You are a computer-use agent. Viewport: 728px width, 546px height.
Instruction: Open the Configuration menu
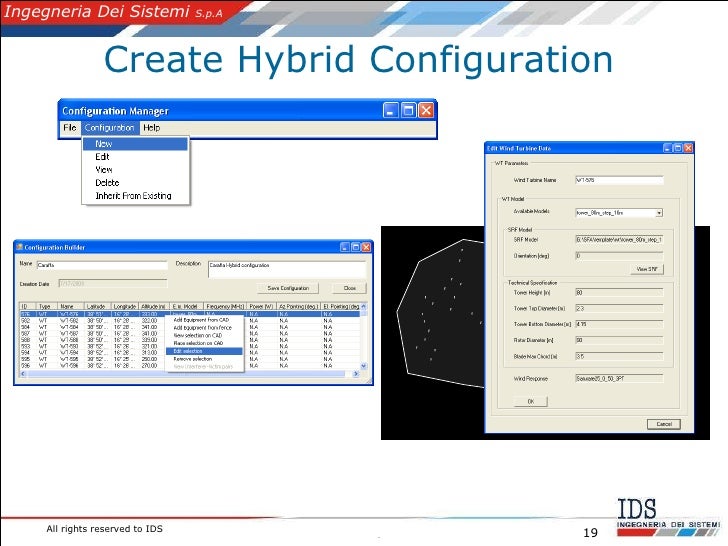[x=110, y=128]
